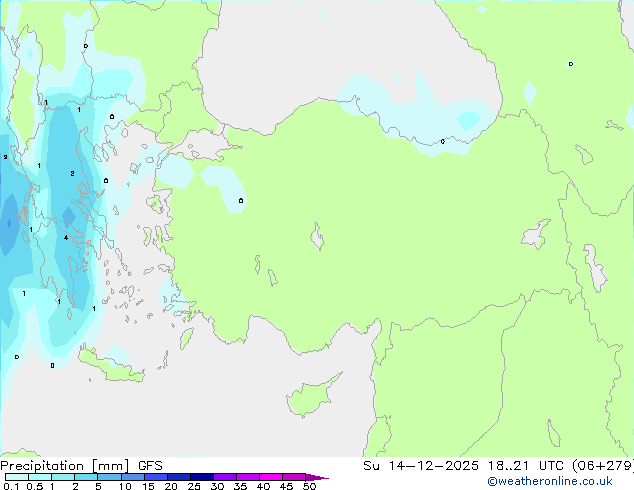
Task: Click the '20' scale label
Action: pos(171,486)
